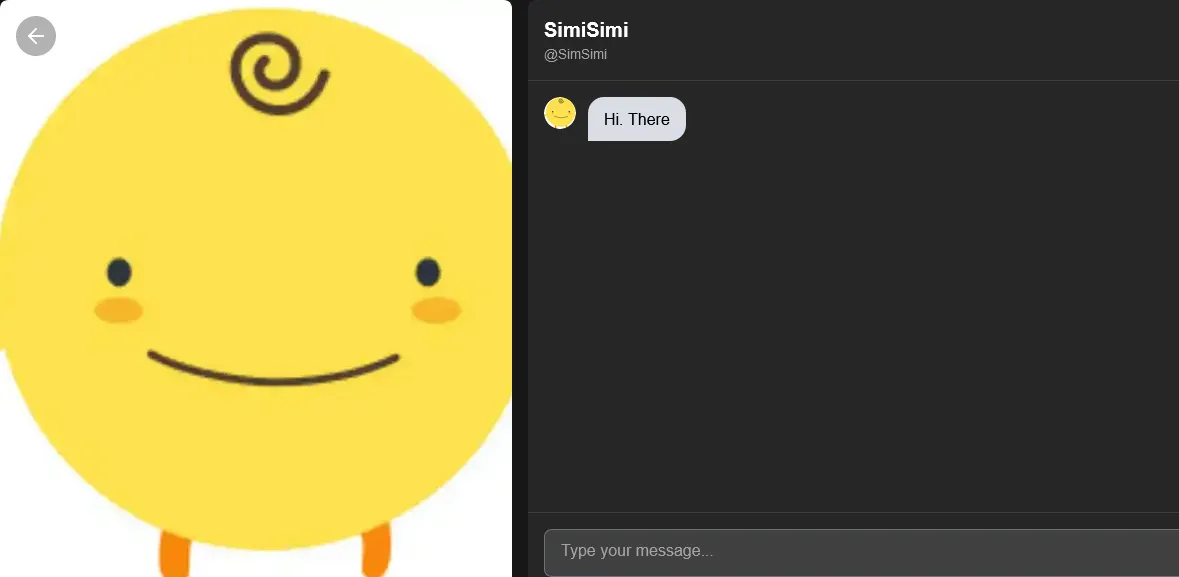
Task: Click the back arrow button
Action: pos(36,36)
